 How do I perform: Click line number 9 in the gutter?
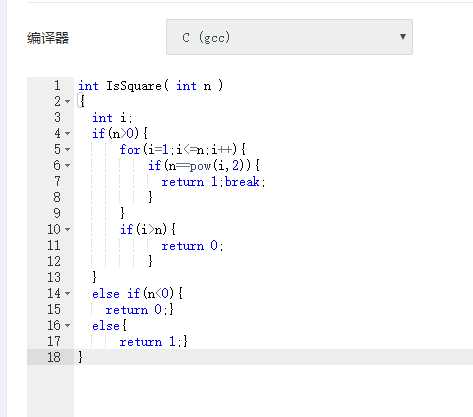[x=57, y=214]
